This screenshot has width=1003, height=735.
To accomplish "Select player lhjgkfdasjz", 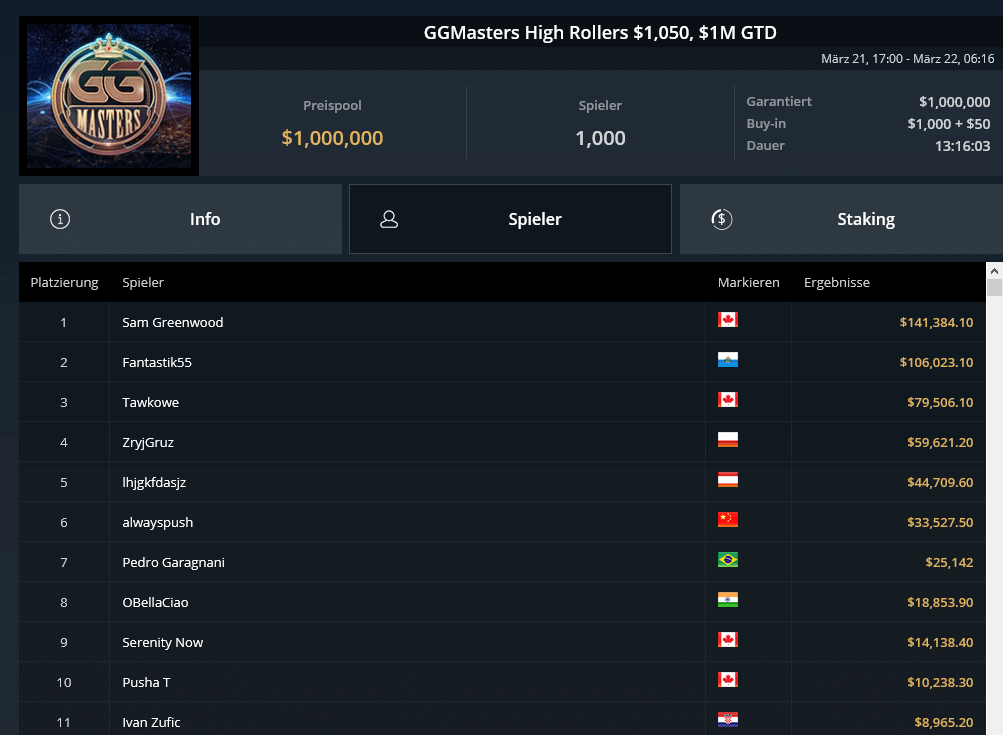I will [154, 482].
